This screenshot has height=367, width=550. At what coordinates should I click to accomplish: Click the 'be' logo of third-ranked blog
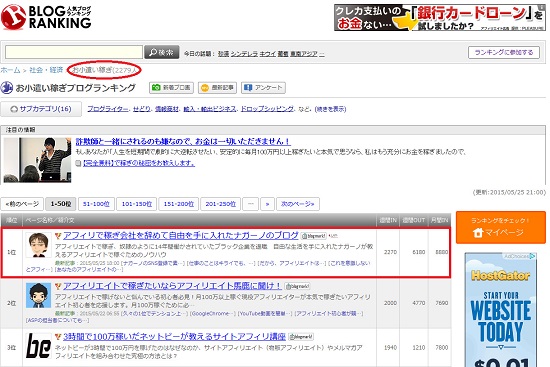pyautogui.click(x=38, y=346)
